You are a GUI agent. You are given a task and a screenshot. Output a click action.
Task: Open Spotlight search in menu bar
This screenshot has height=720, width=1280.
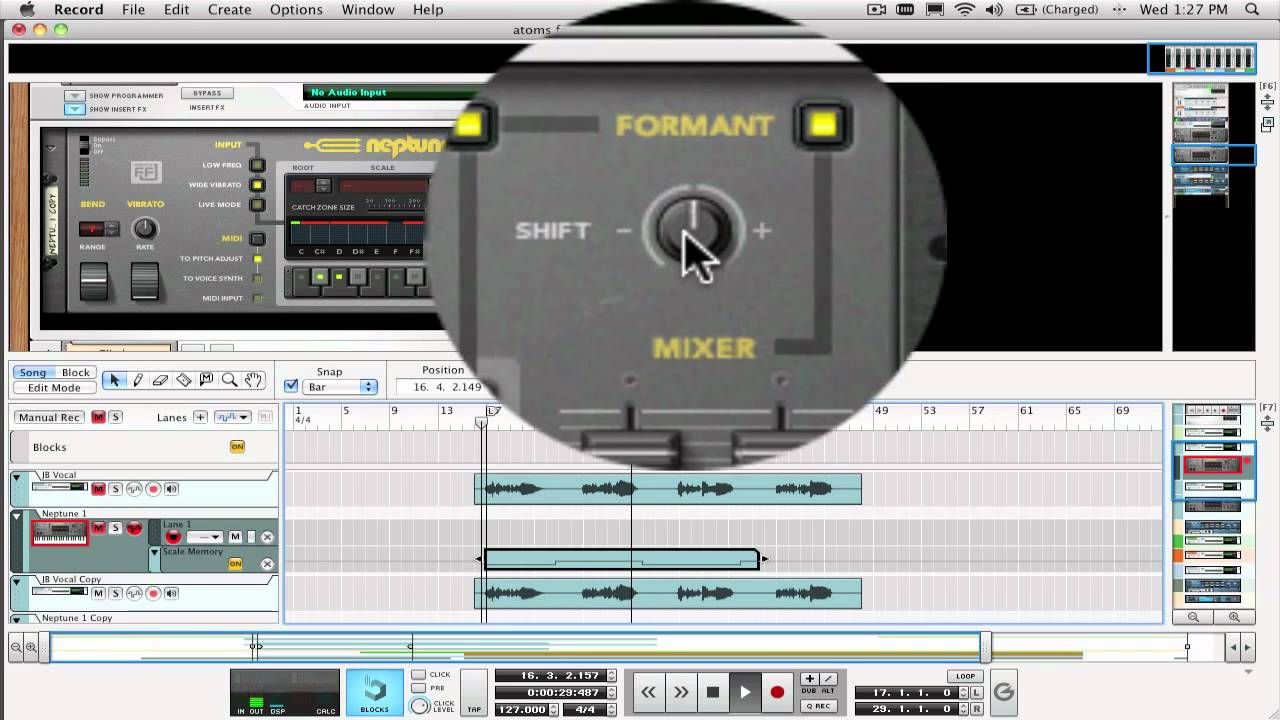(x=1253, y=9)
